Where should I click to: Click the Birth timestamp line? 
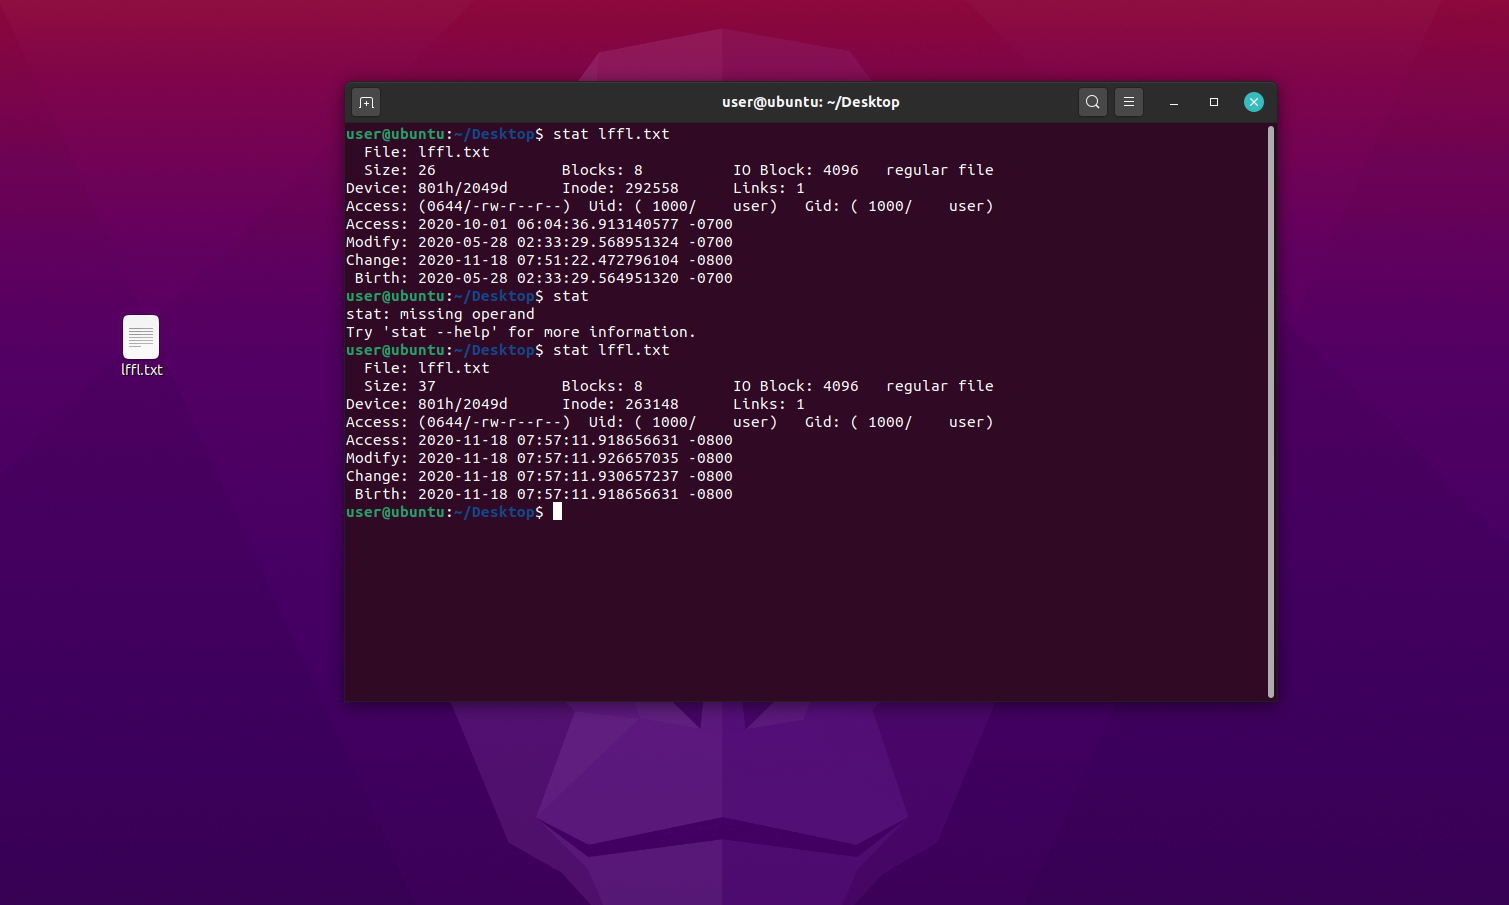tap(538, 493)
